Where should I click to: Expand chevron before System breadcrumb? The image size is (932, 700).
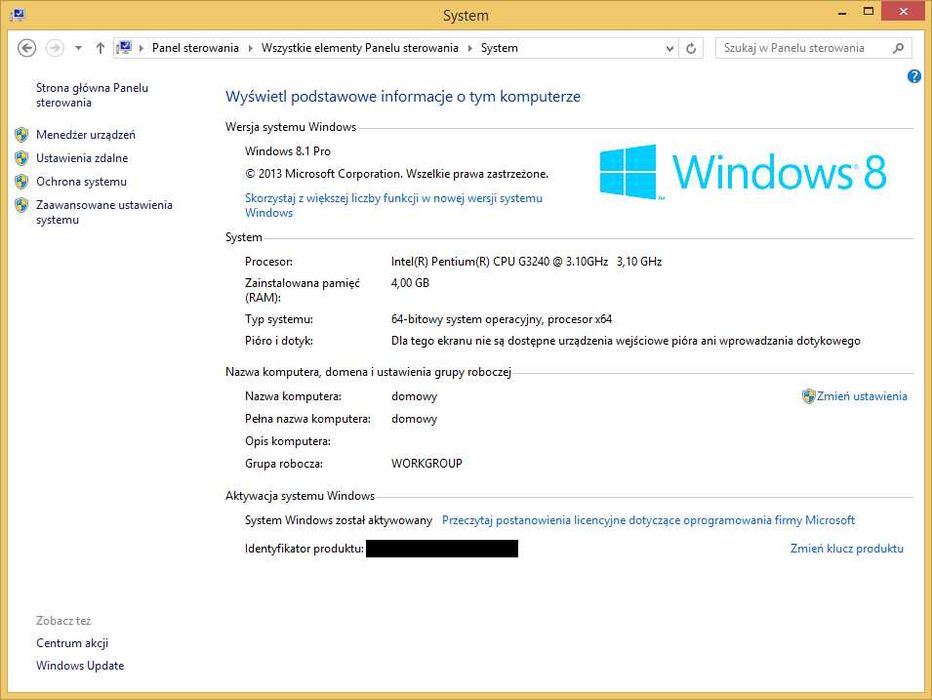pos(470,48)
